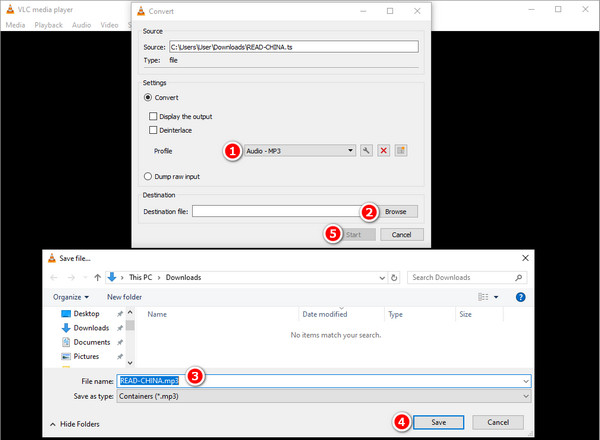Click the pin icon next to Desktop
Image resolution: width=600 pixels, height=440 pixels.
tap(120, 314)
